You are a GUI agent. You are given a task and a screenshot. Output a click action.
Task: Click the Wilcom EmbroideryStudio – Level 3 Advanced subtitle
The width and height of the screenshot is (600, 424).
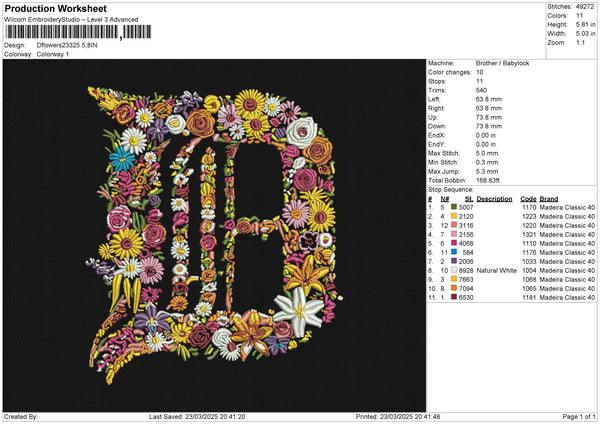point(71,20)
